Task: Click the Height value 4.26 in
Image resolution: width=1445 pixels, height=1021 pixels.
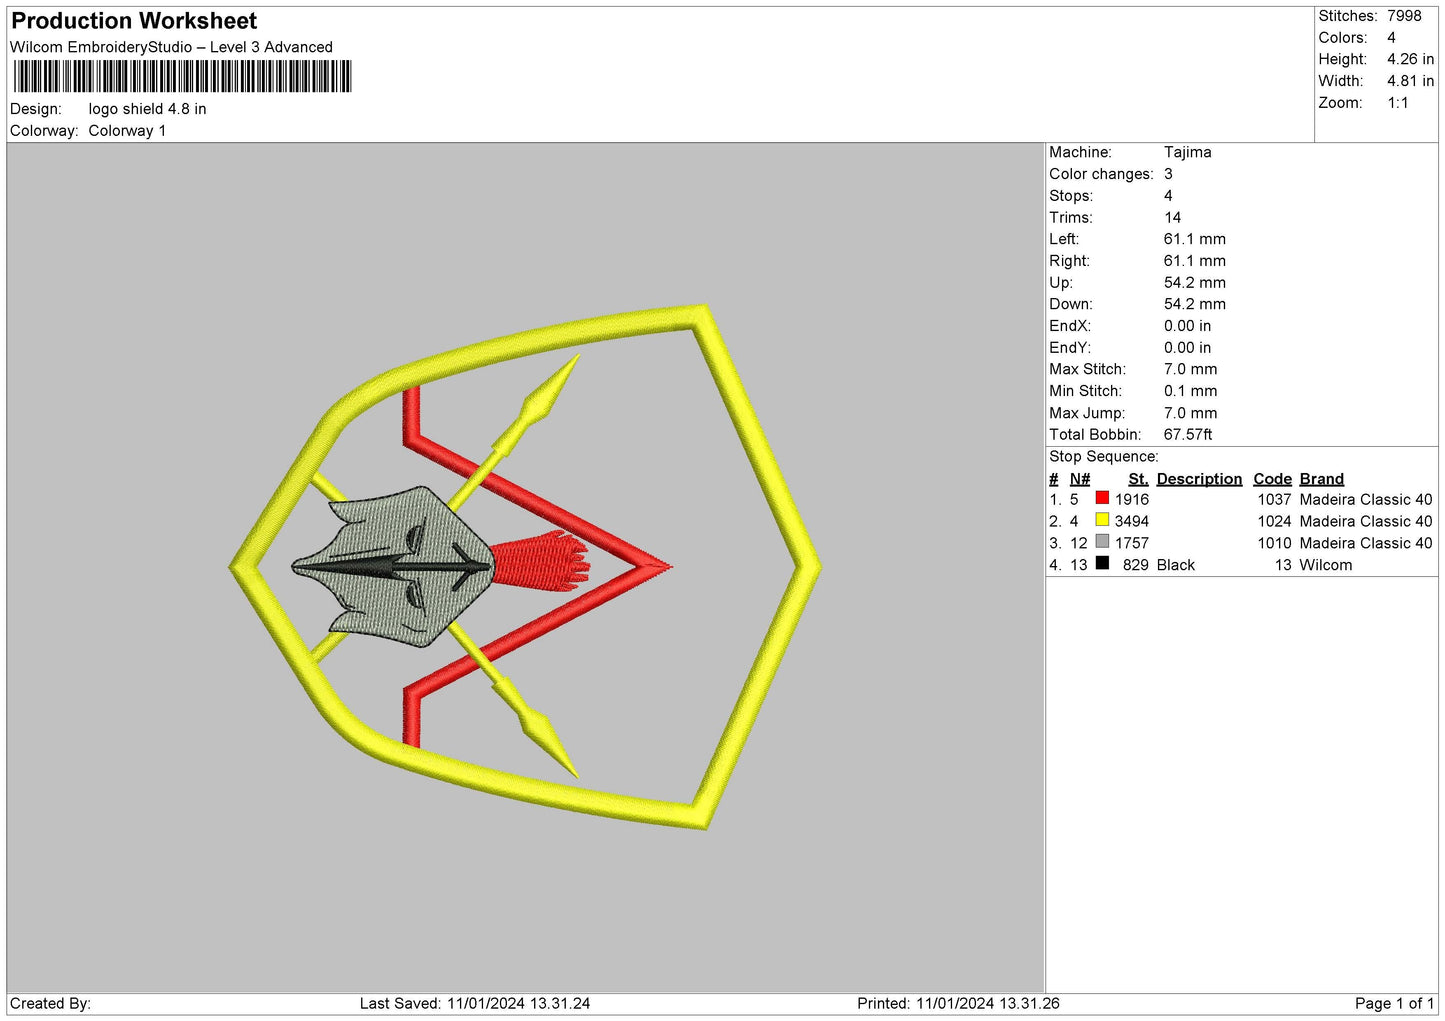Action: click(x=1410, y=59)
